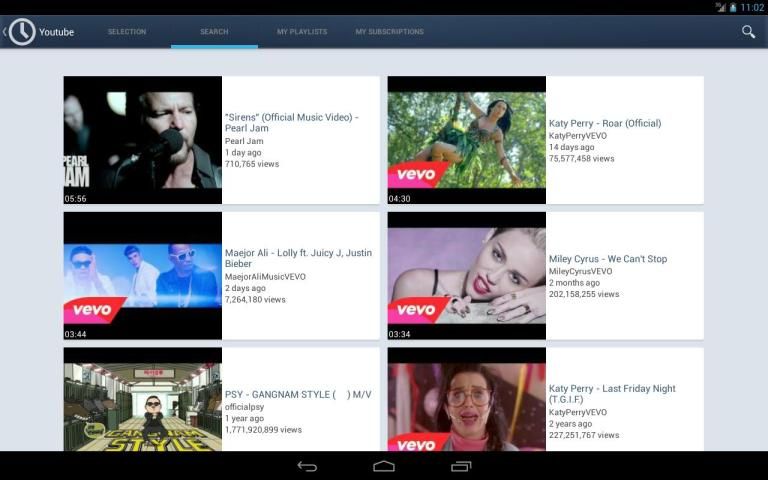The width and height of the screenshot is (768, 480).
Task: Open the Katy Perry Roar thumbnail
Action: click(x=466, y=140)
